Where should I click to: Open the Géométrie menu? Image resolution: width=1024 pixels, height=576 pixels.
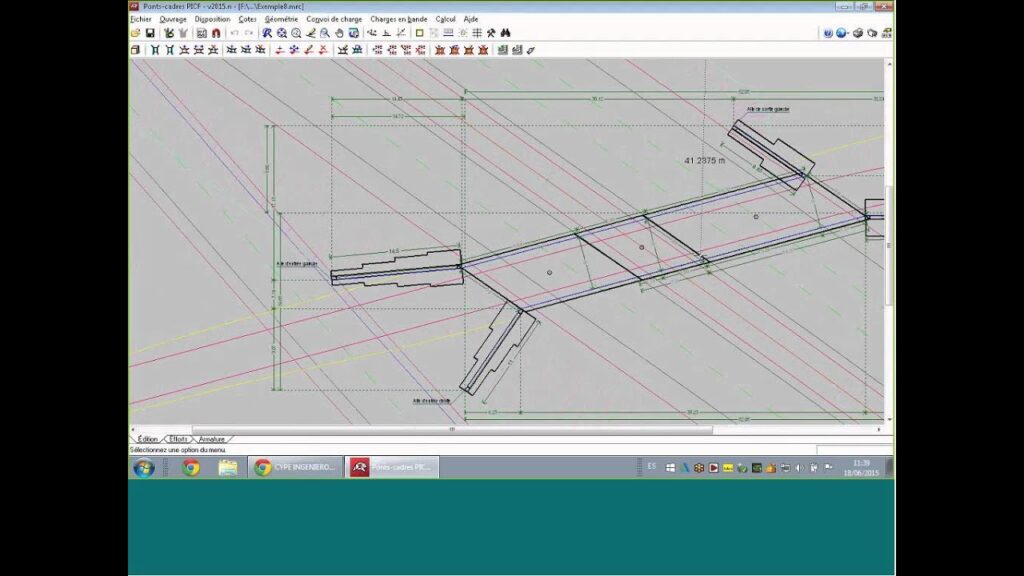pos(281,19)
